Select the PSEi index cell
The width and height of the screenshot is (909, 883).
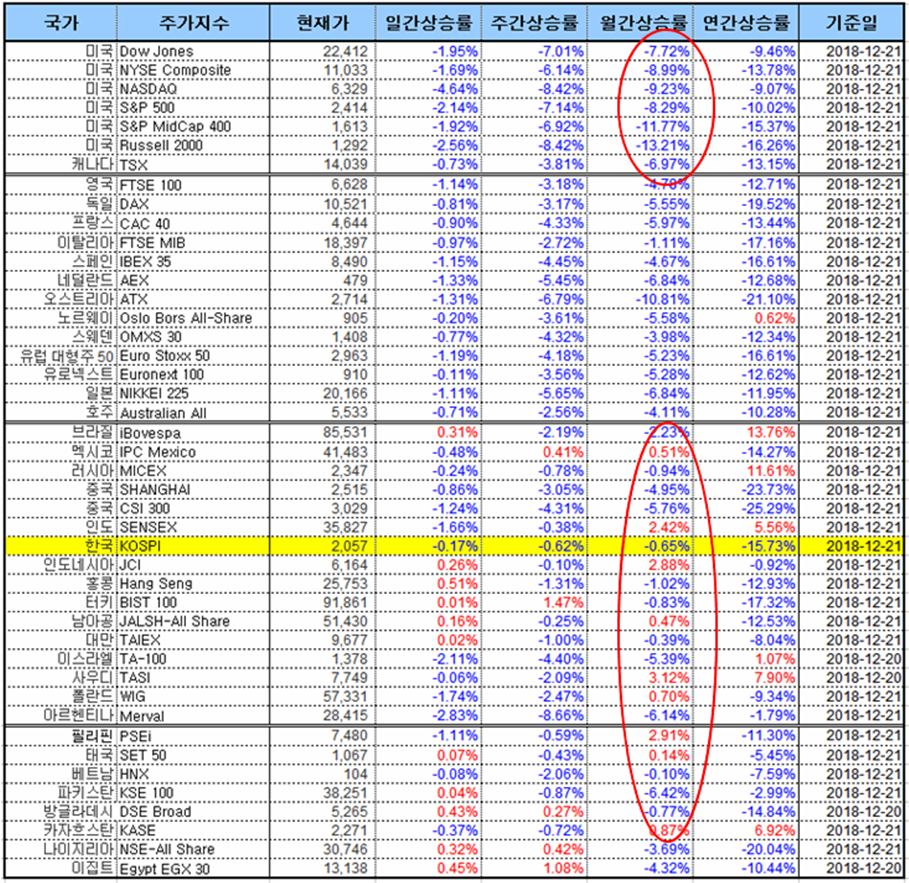tap(193, 736)
